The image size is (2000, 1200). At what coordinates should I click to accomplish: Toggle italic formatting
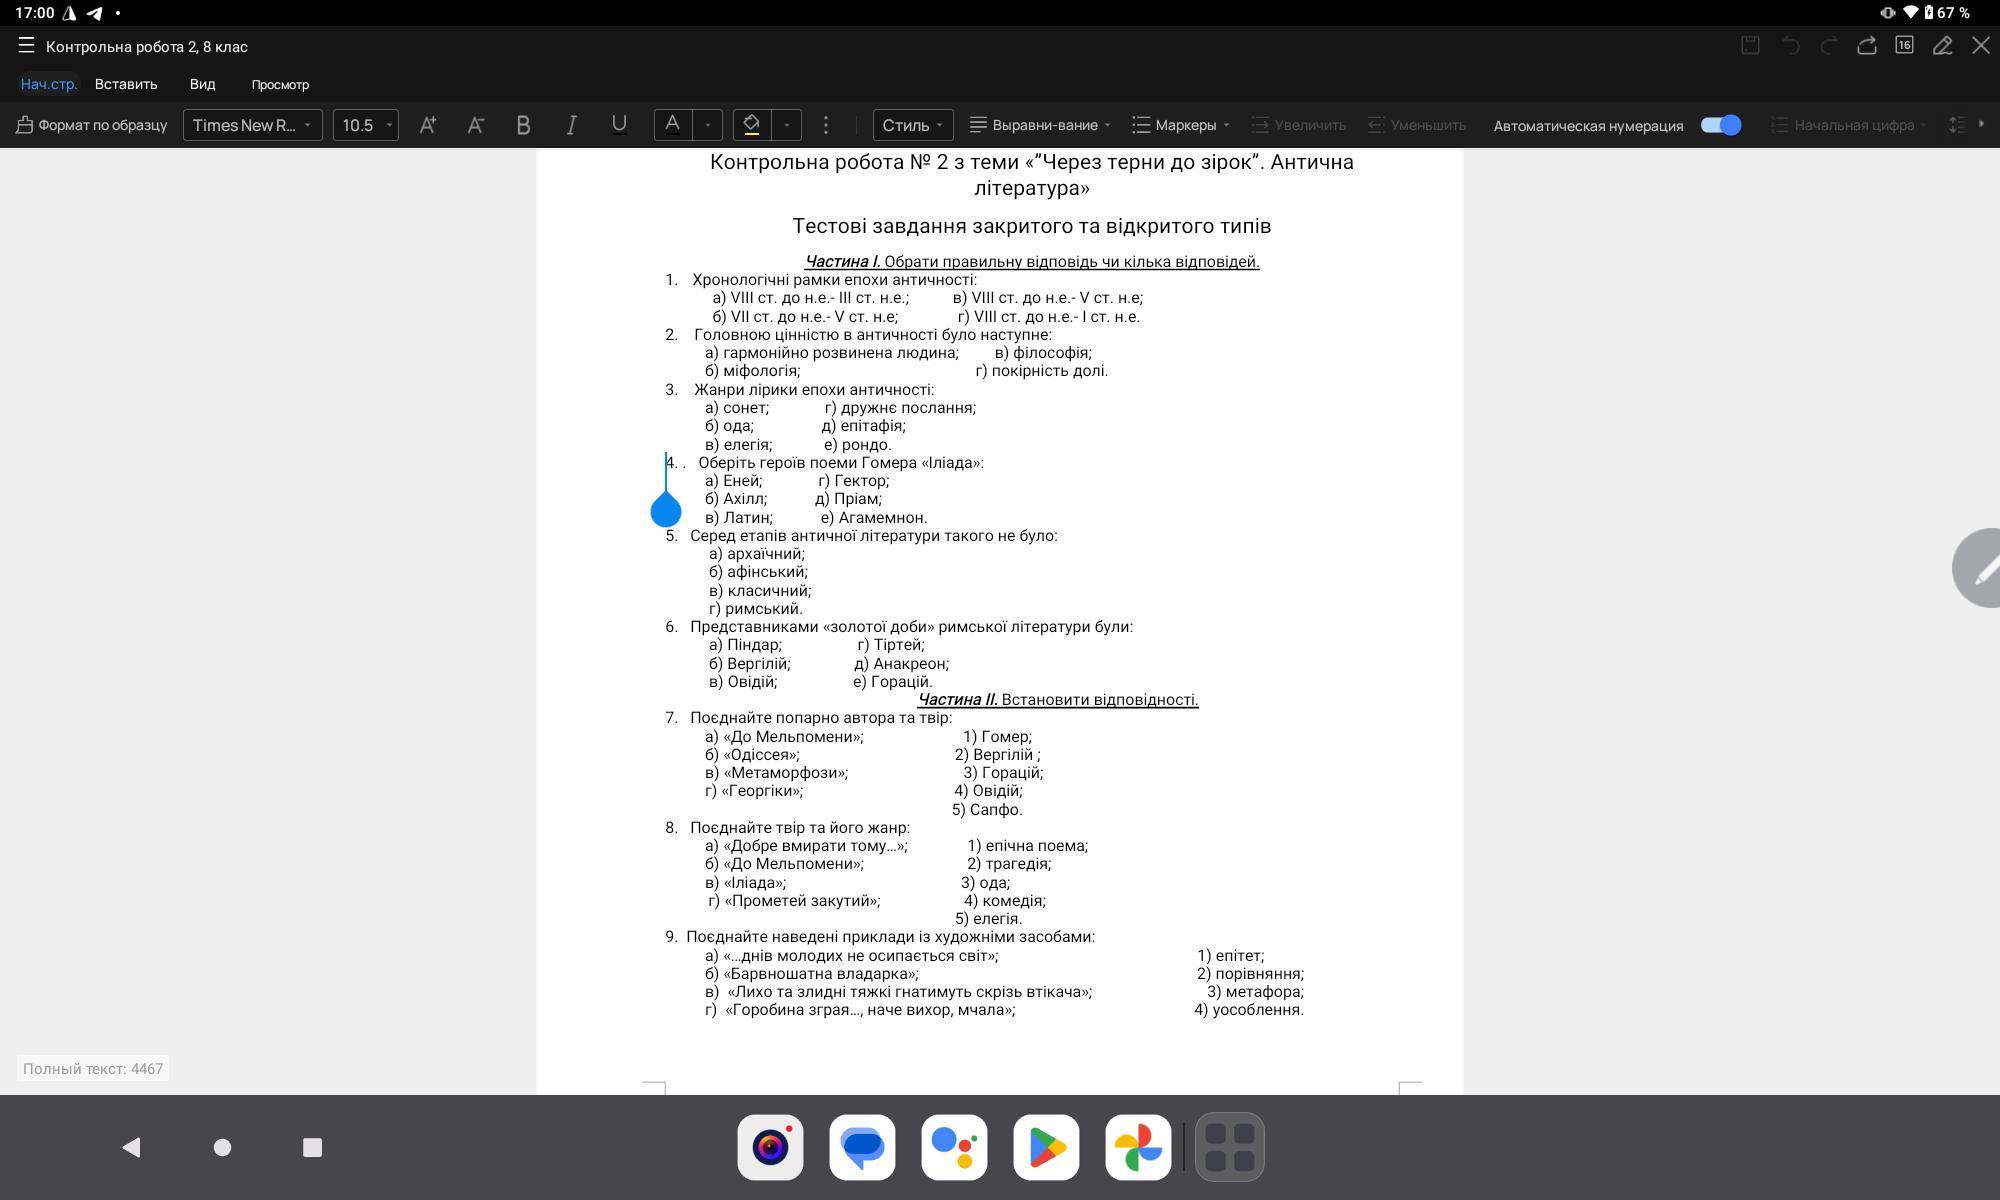tap(571, 125)
